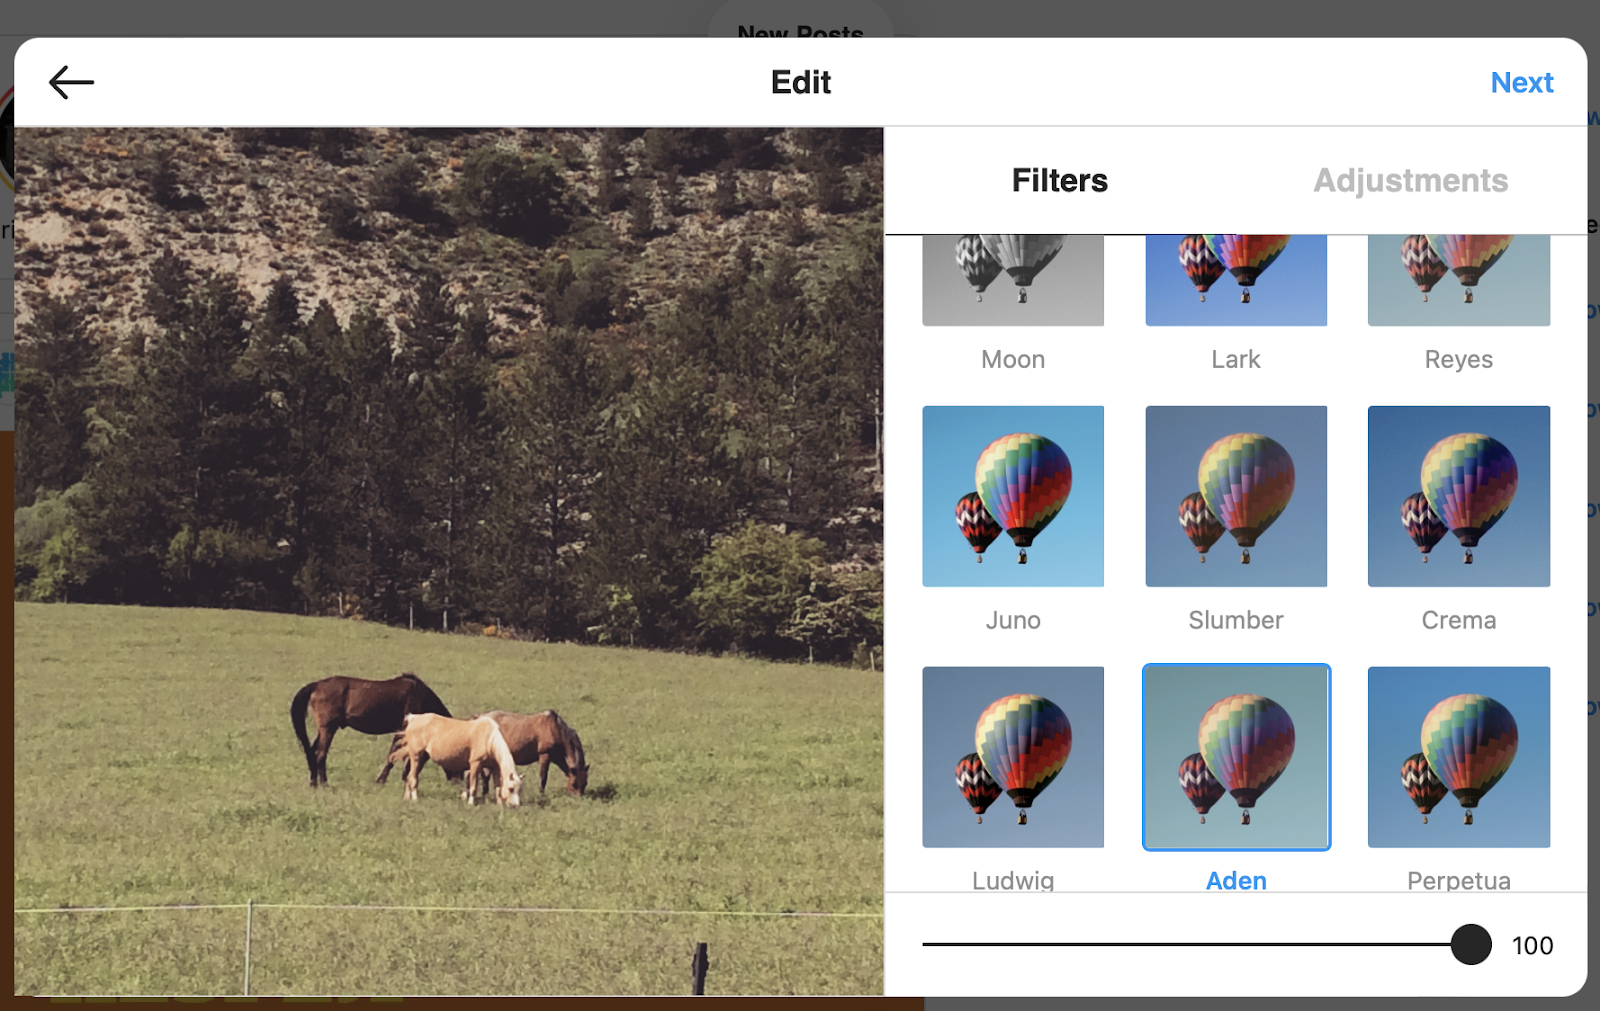
Task: Click the selected Aden filter thumbnail
Action: tap(1236, 757)
